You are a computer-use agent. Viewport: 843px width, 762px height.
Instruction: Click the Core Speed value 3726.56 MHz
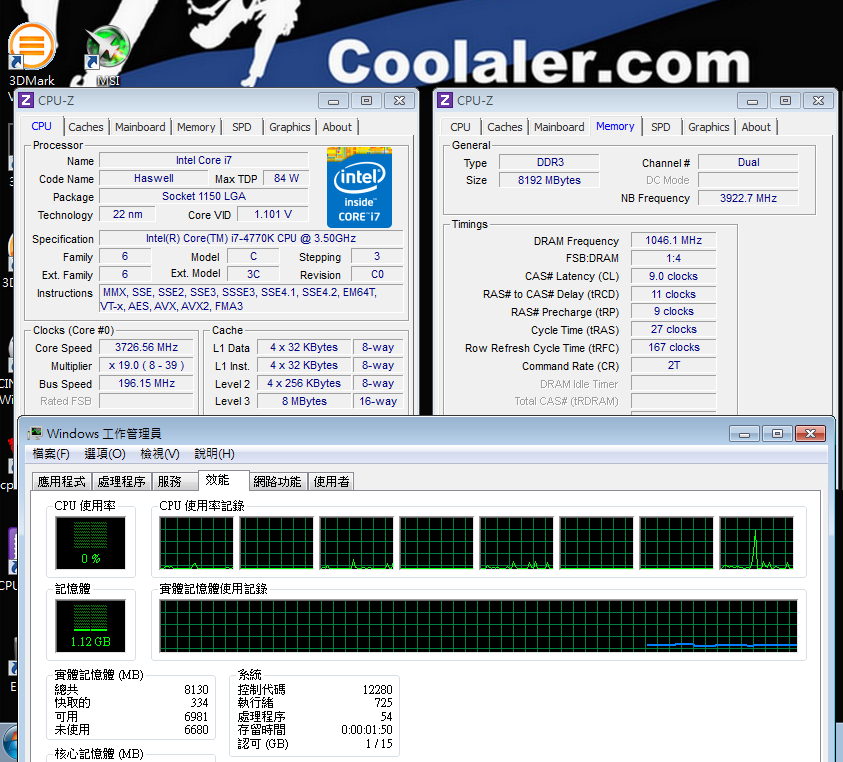146,347
